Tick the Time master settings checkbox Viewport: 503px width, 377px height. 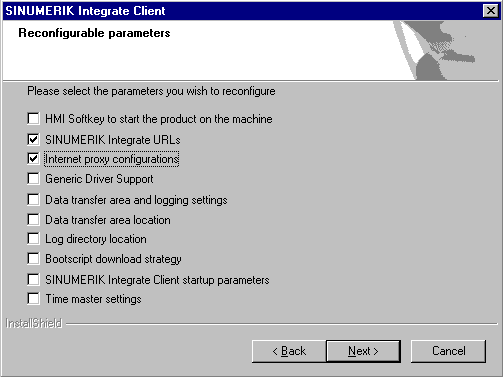(x=33, y=299)
